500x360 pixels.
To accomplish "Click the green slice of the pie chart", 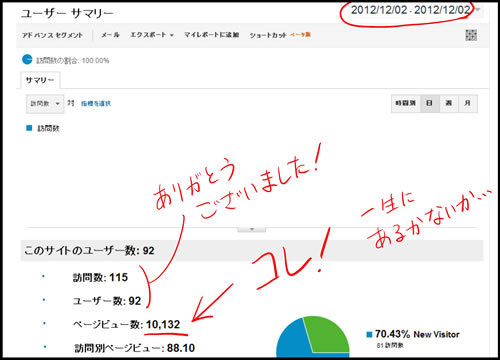I will click(328, 335).
